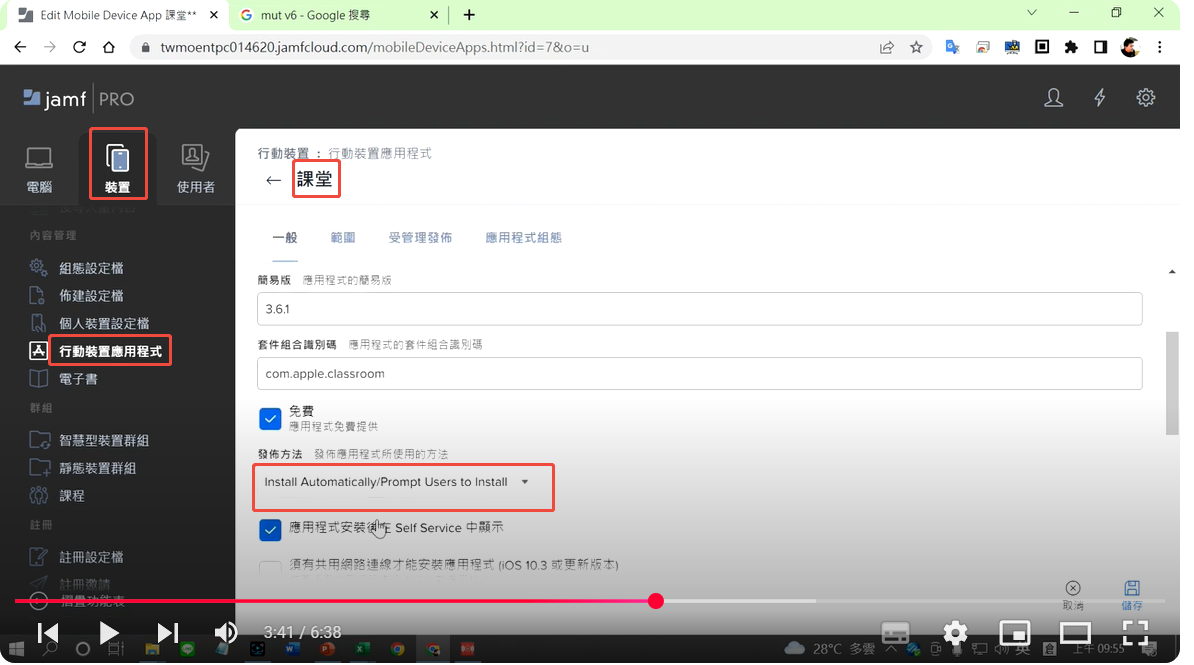Open the 電腦 (Computers) section icon
The height and width of the screenshot is (665, 1194).
tap(39, 158)
